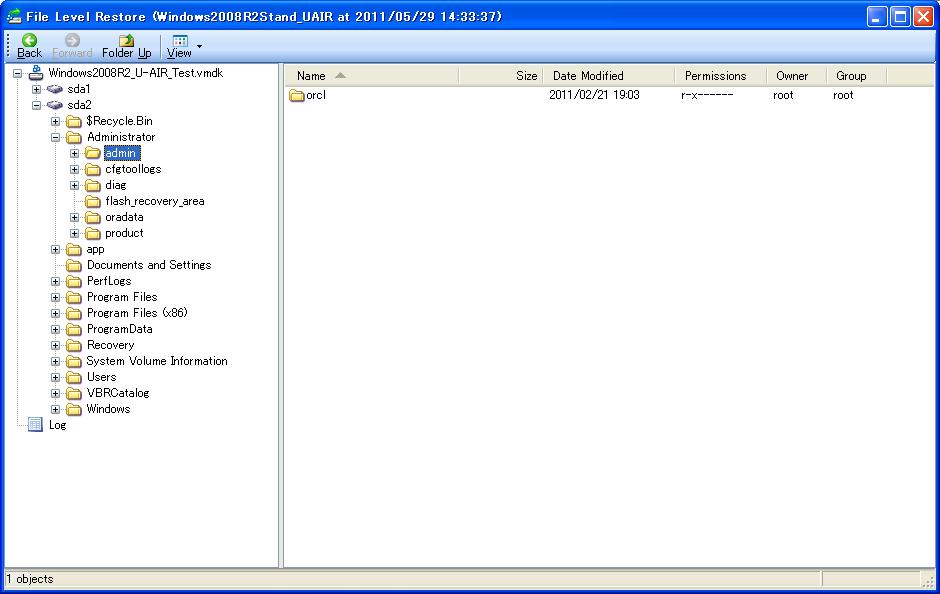Expand the ProgramData folder node
940x594 pixels.
click(55, 329)
